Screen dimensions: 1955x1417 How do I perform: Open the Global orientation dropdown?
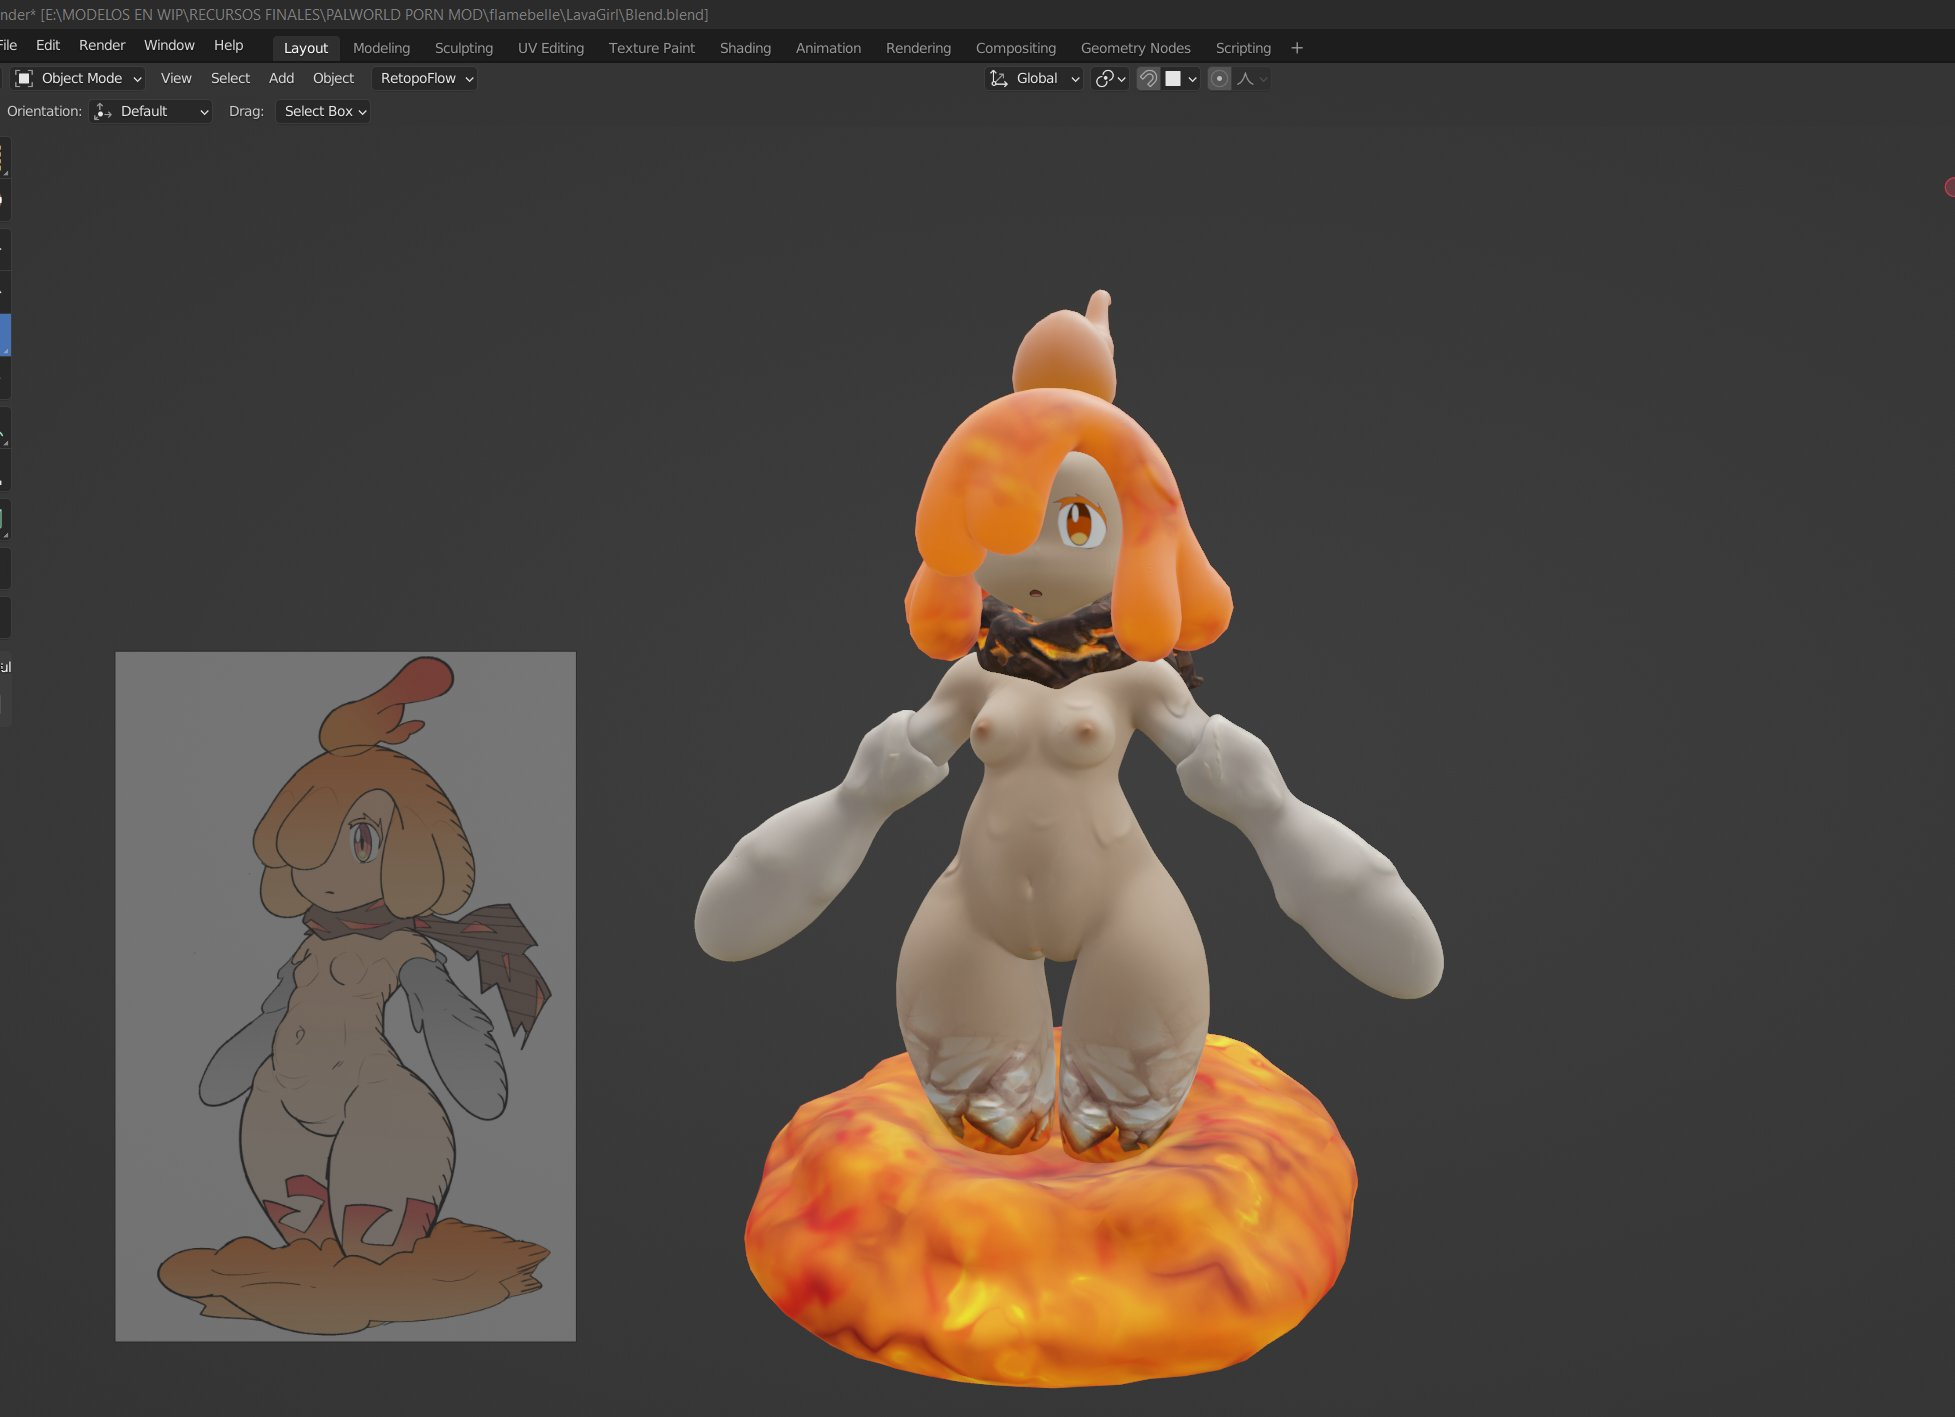pyautogui.click(x=1034, y=79)
